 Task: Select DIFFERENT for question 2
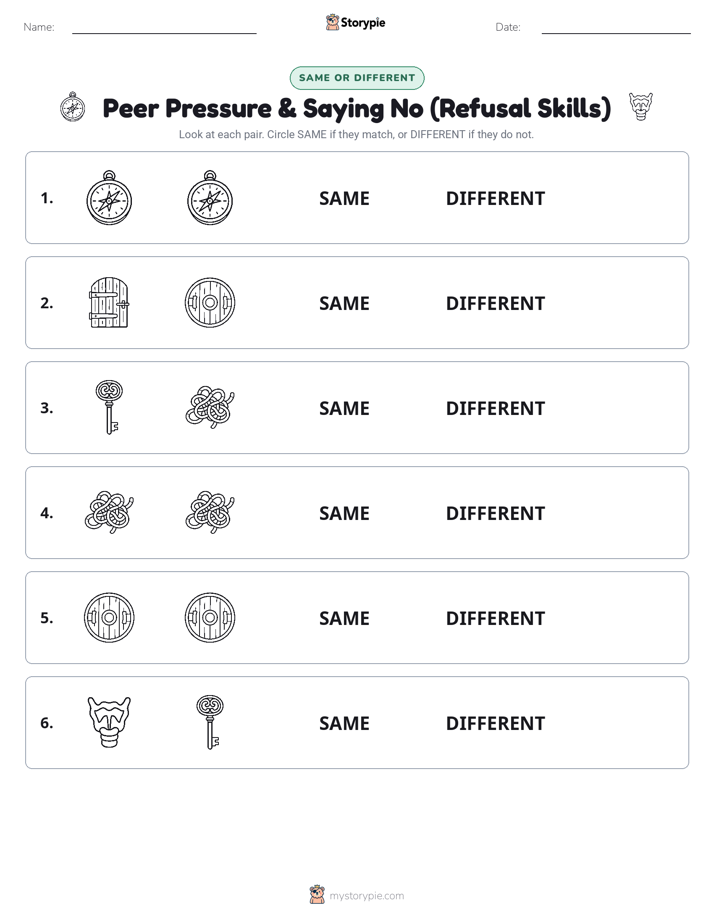point(495,303)
